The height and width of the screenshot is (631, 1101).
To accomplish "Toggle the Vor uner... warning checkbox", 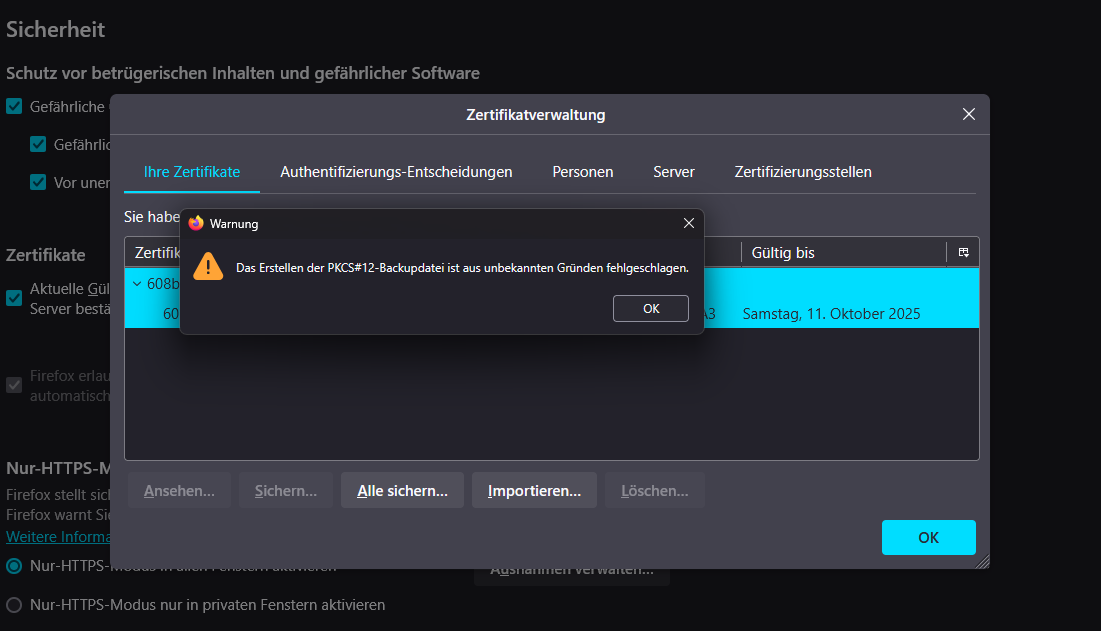I will 38,182.
